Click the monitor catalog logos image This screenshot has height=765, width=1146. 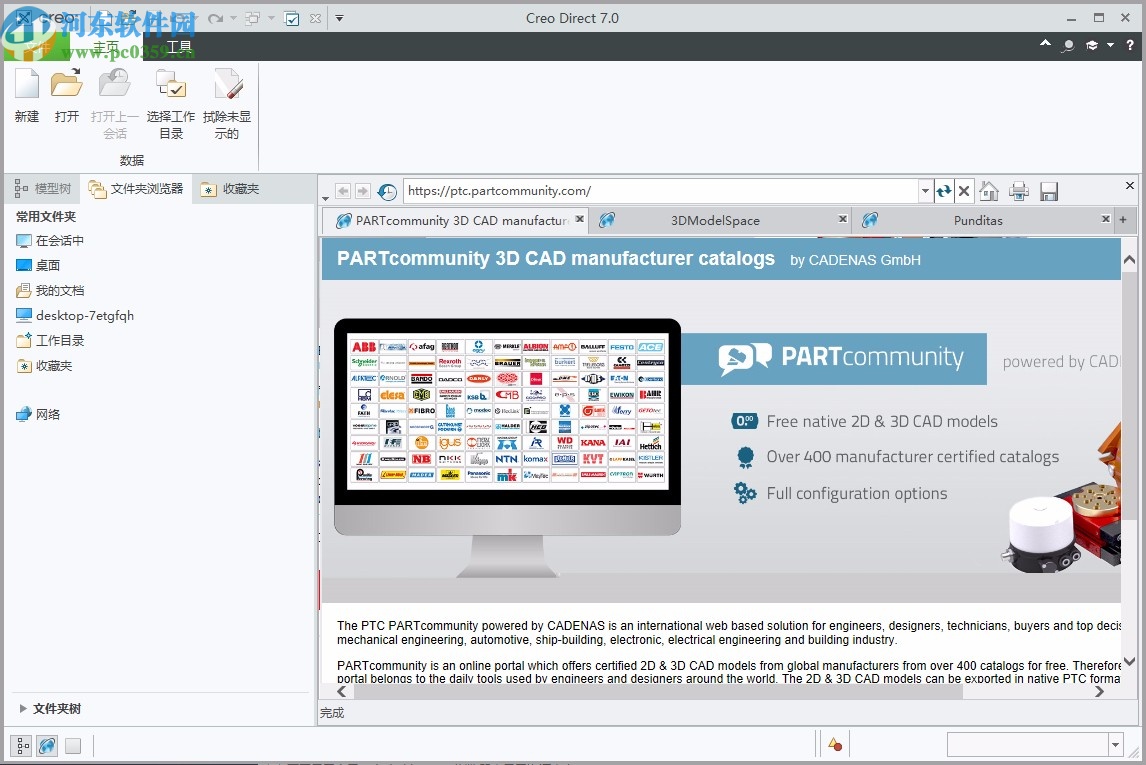507,411
